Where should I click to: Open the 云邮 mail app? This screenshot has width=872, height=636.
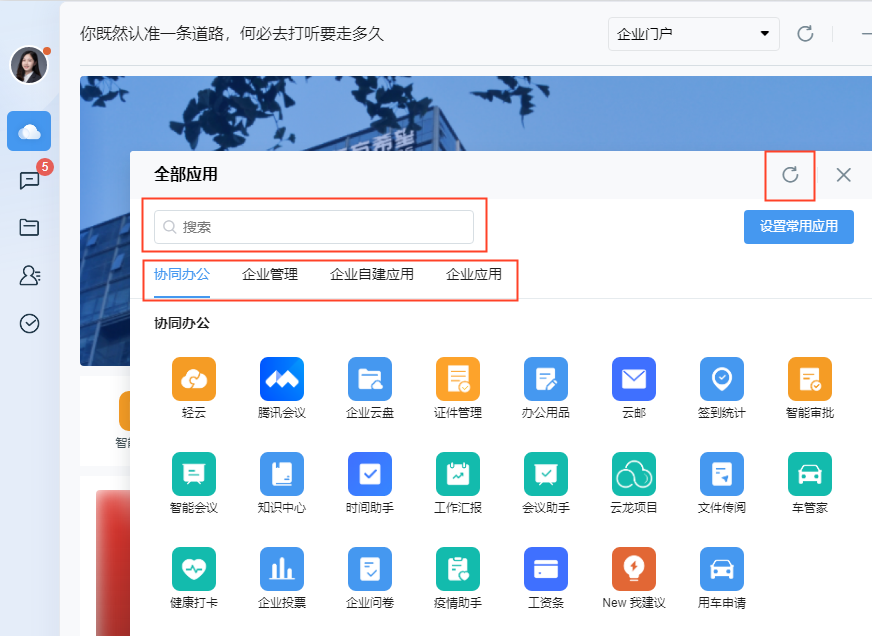click(634, 379)
